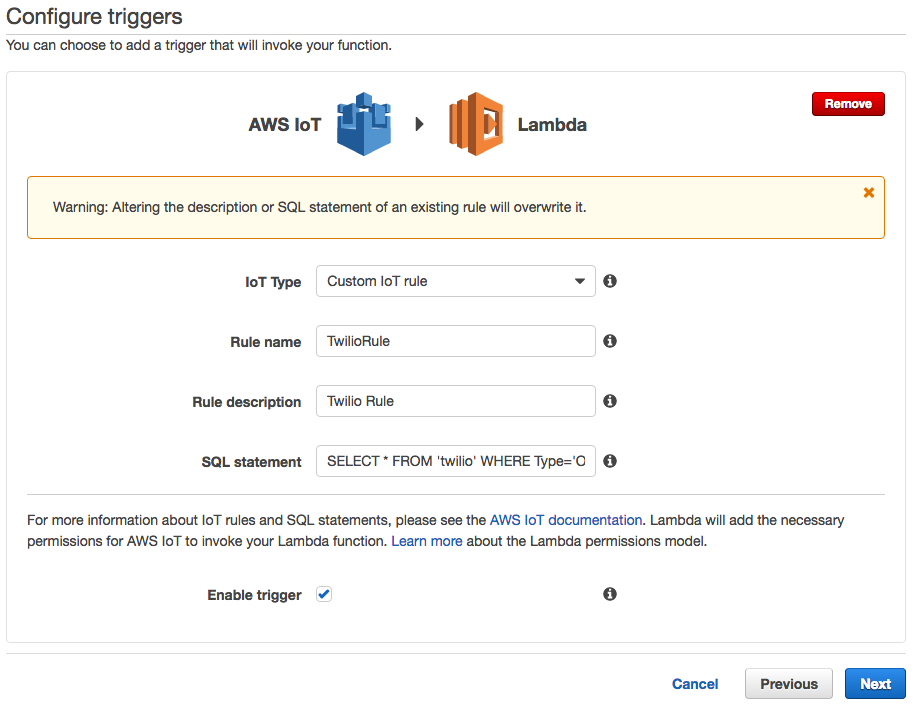Click the IoT Type label

(273, 282)
